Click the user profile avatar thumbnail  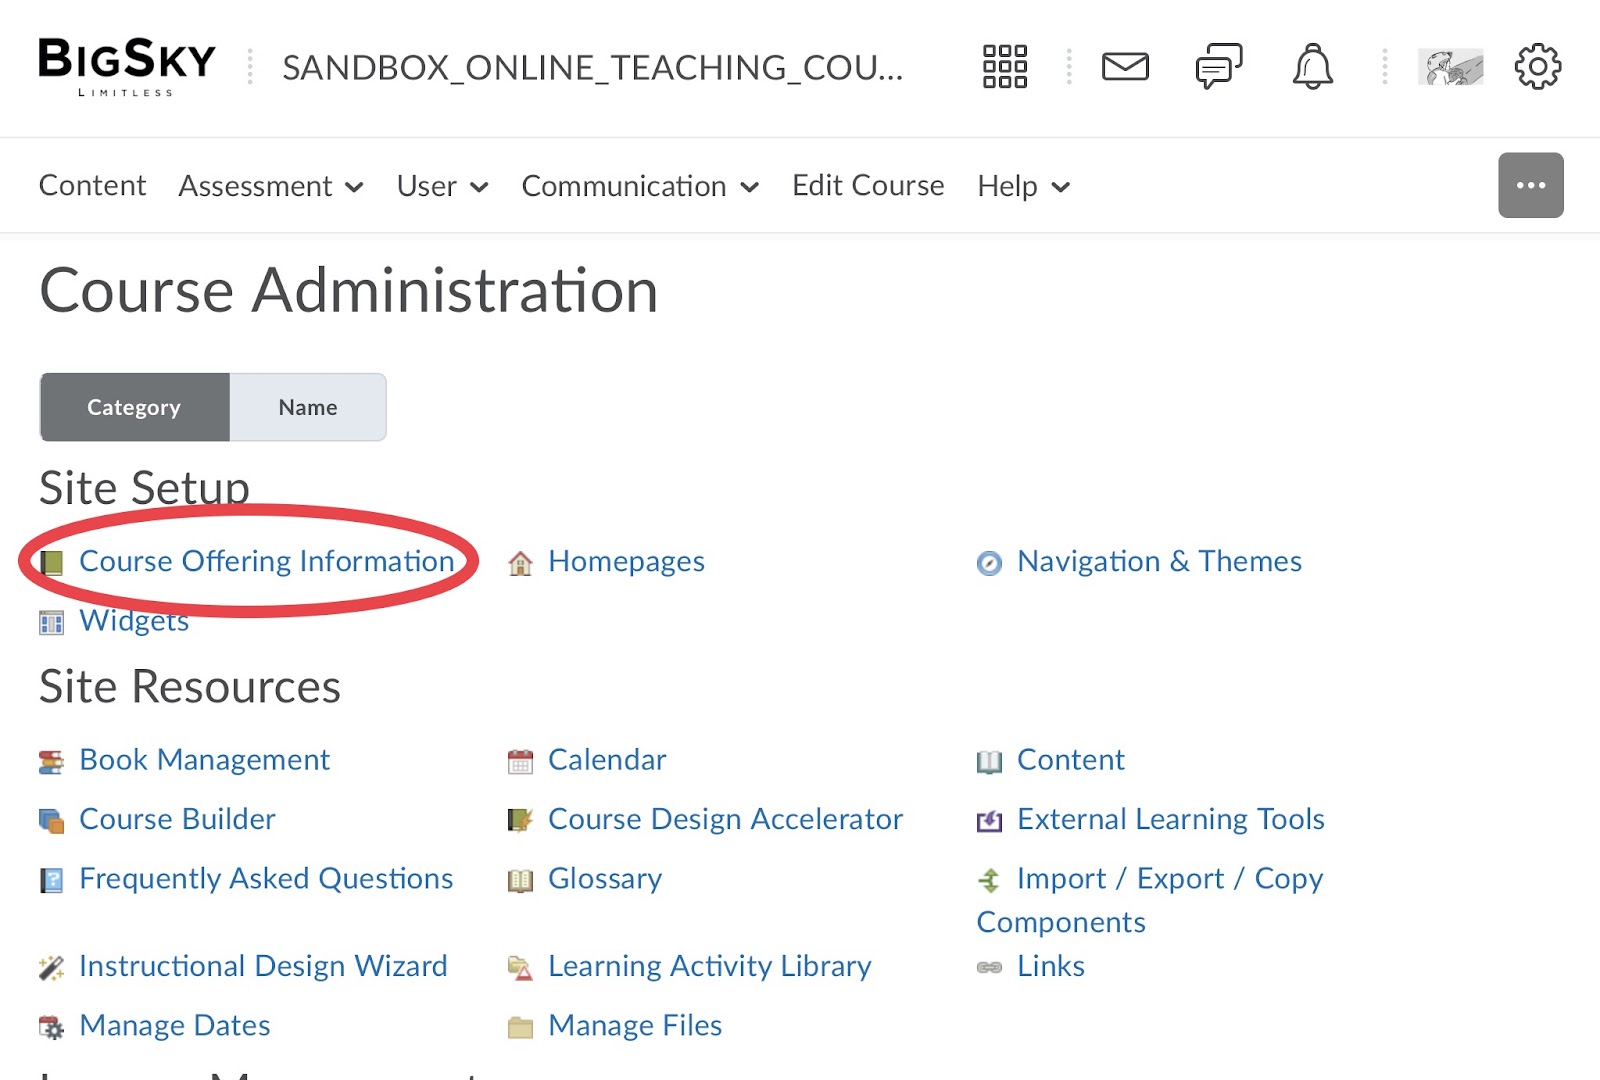(1450, 67)
